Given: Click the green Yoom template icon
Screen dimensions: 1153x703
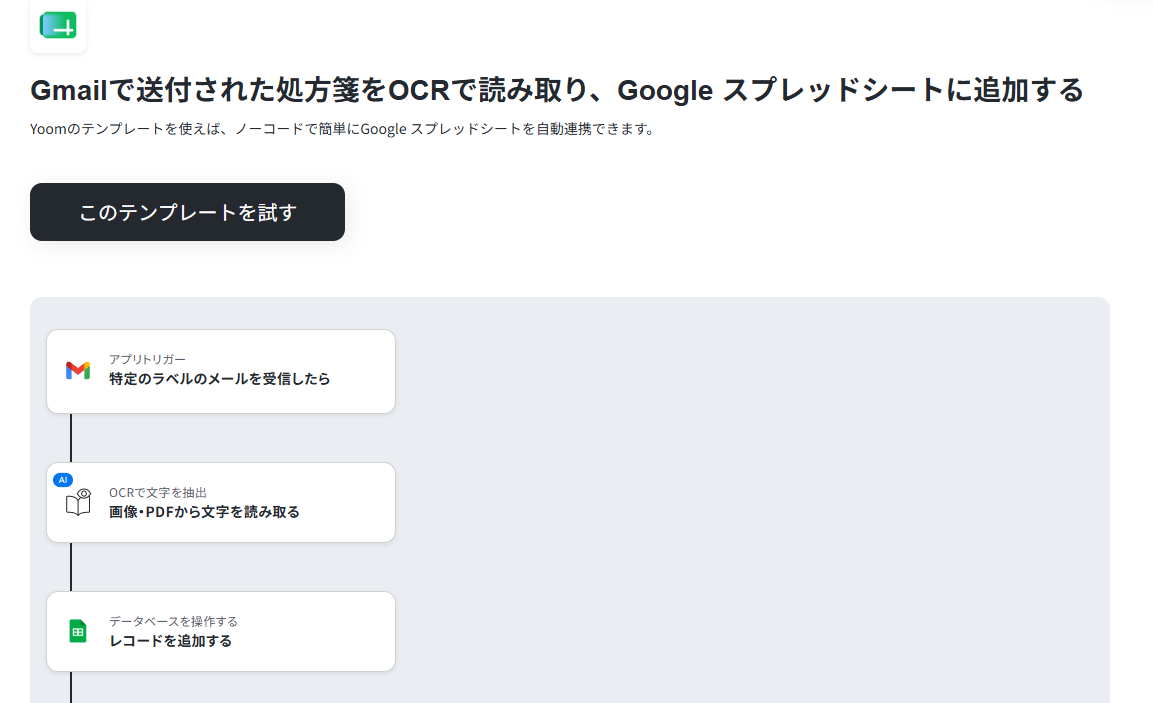Looking at the screenshot, I should pos(58,26).
